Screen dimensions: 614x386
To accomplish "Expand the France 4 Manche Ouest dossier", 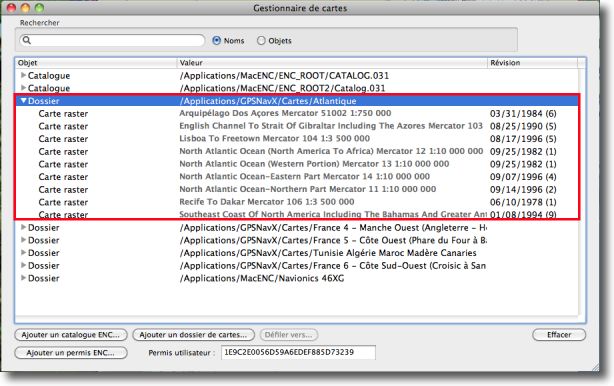I will [x=23, y=227].
